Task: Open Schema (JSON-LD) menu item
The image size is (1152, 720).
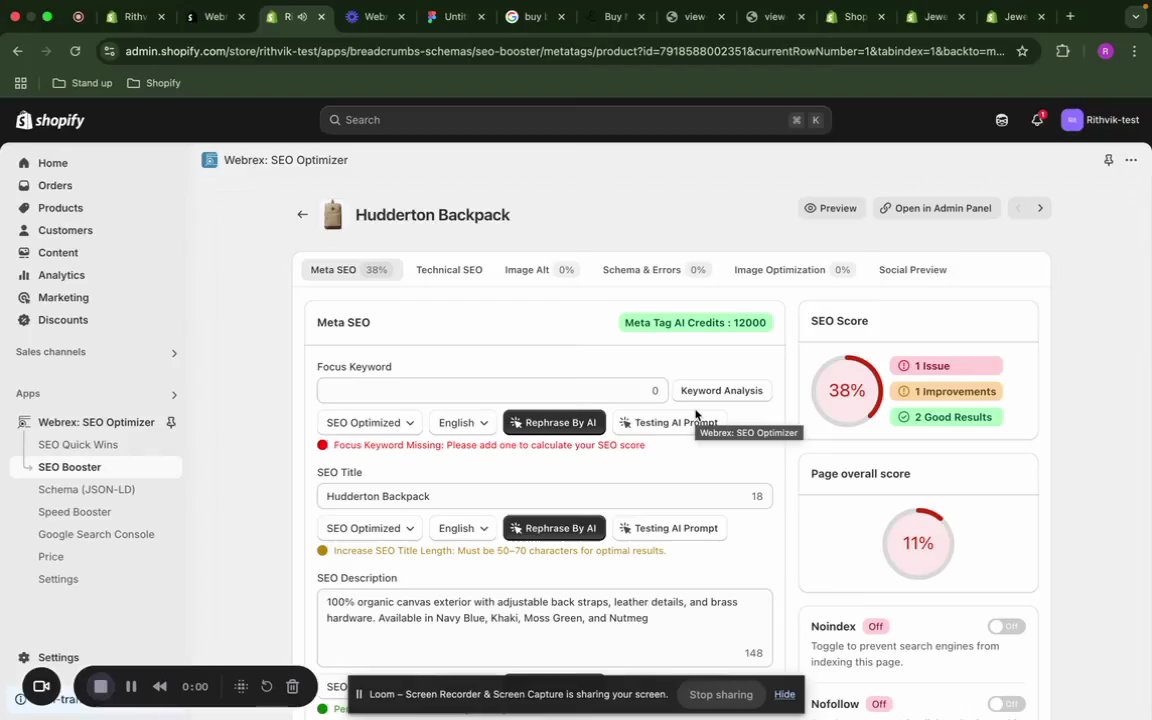Action: click(x=86, y=489)
